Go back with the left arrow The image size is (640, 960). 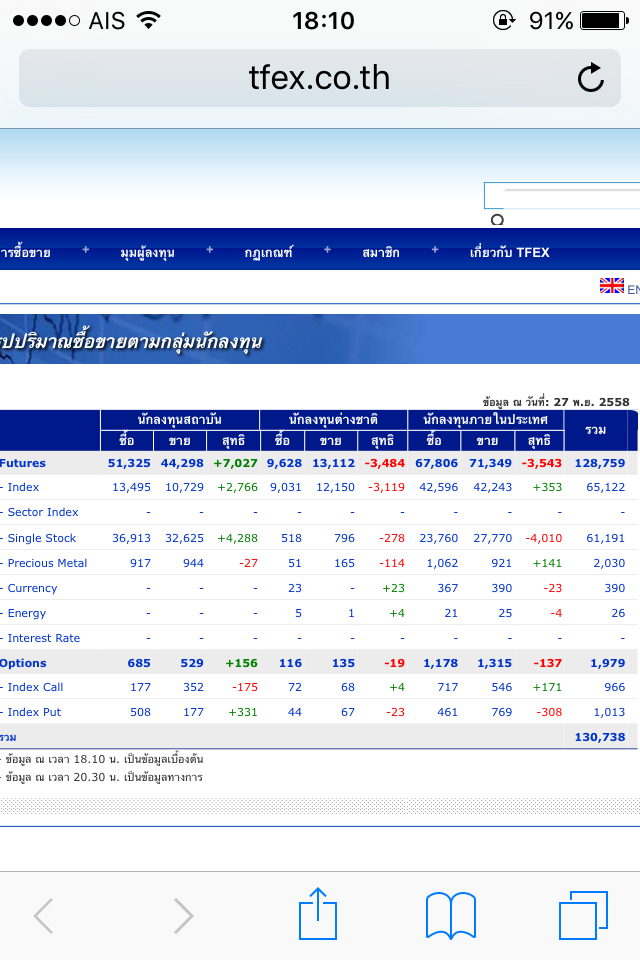click(44, 915)
